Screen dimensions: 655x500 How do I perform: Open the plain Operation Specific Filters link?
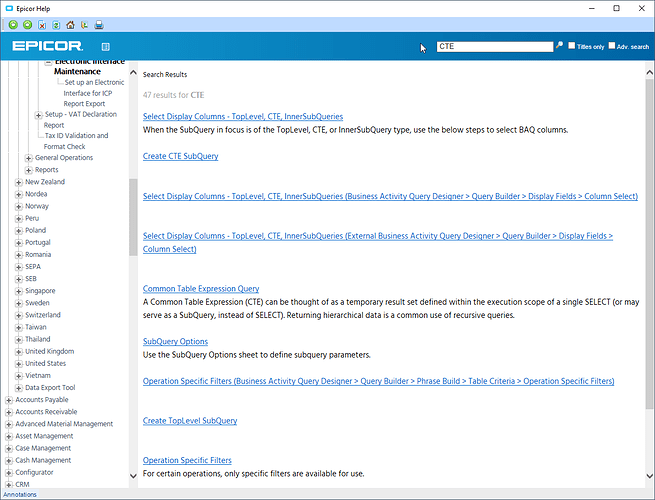[187, 460]
